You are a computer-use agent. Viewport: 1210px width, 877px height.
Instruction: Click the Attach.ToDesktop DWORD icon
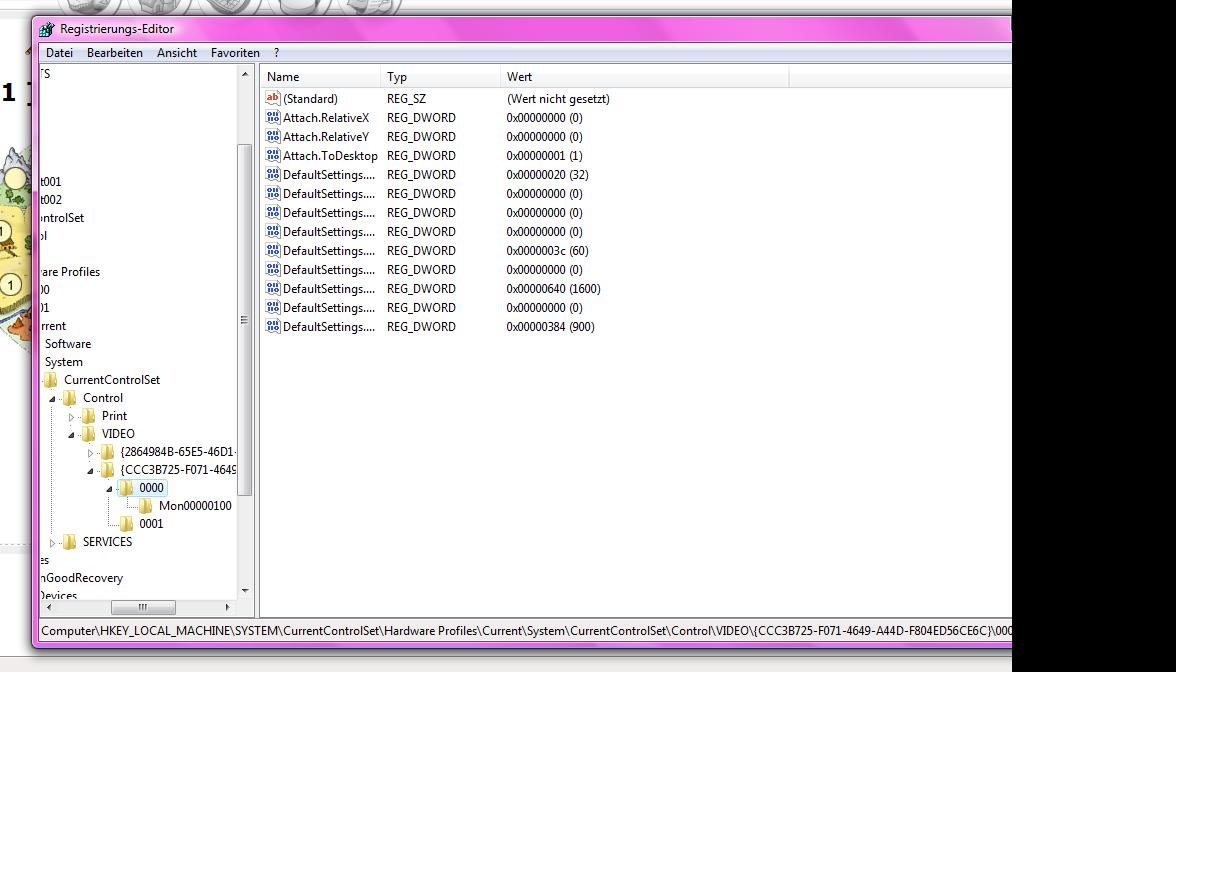[x=273, y=155]
